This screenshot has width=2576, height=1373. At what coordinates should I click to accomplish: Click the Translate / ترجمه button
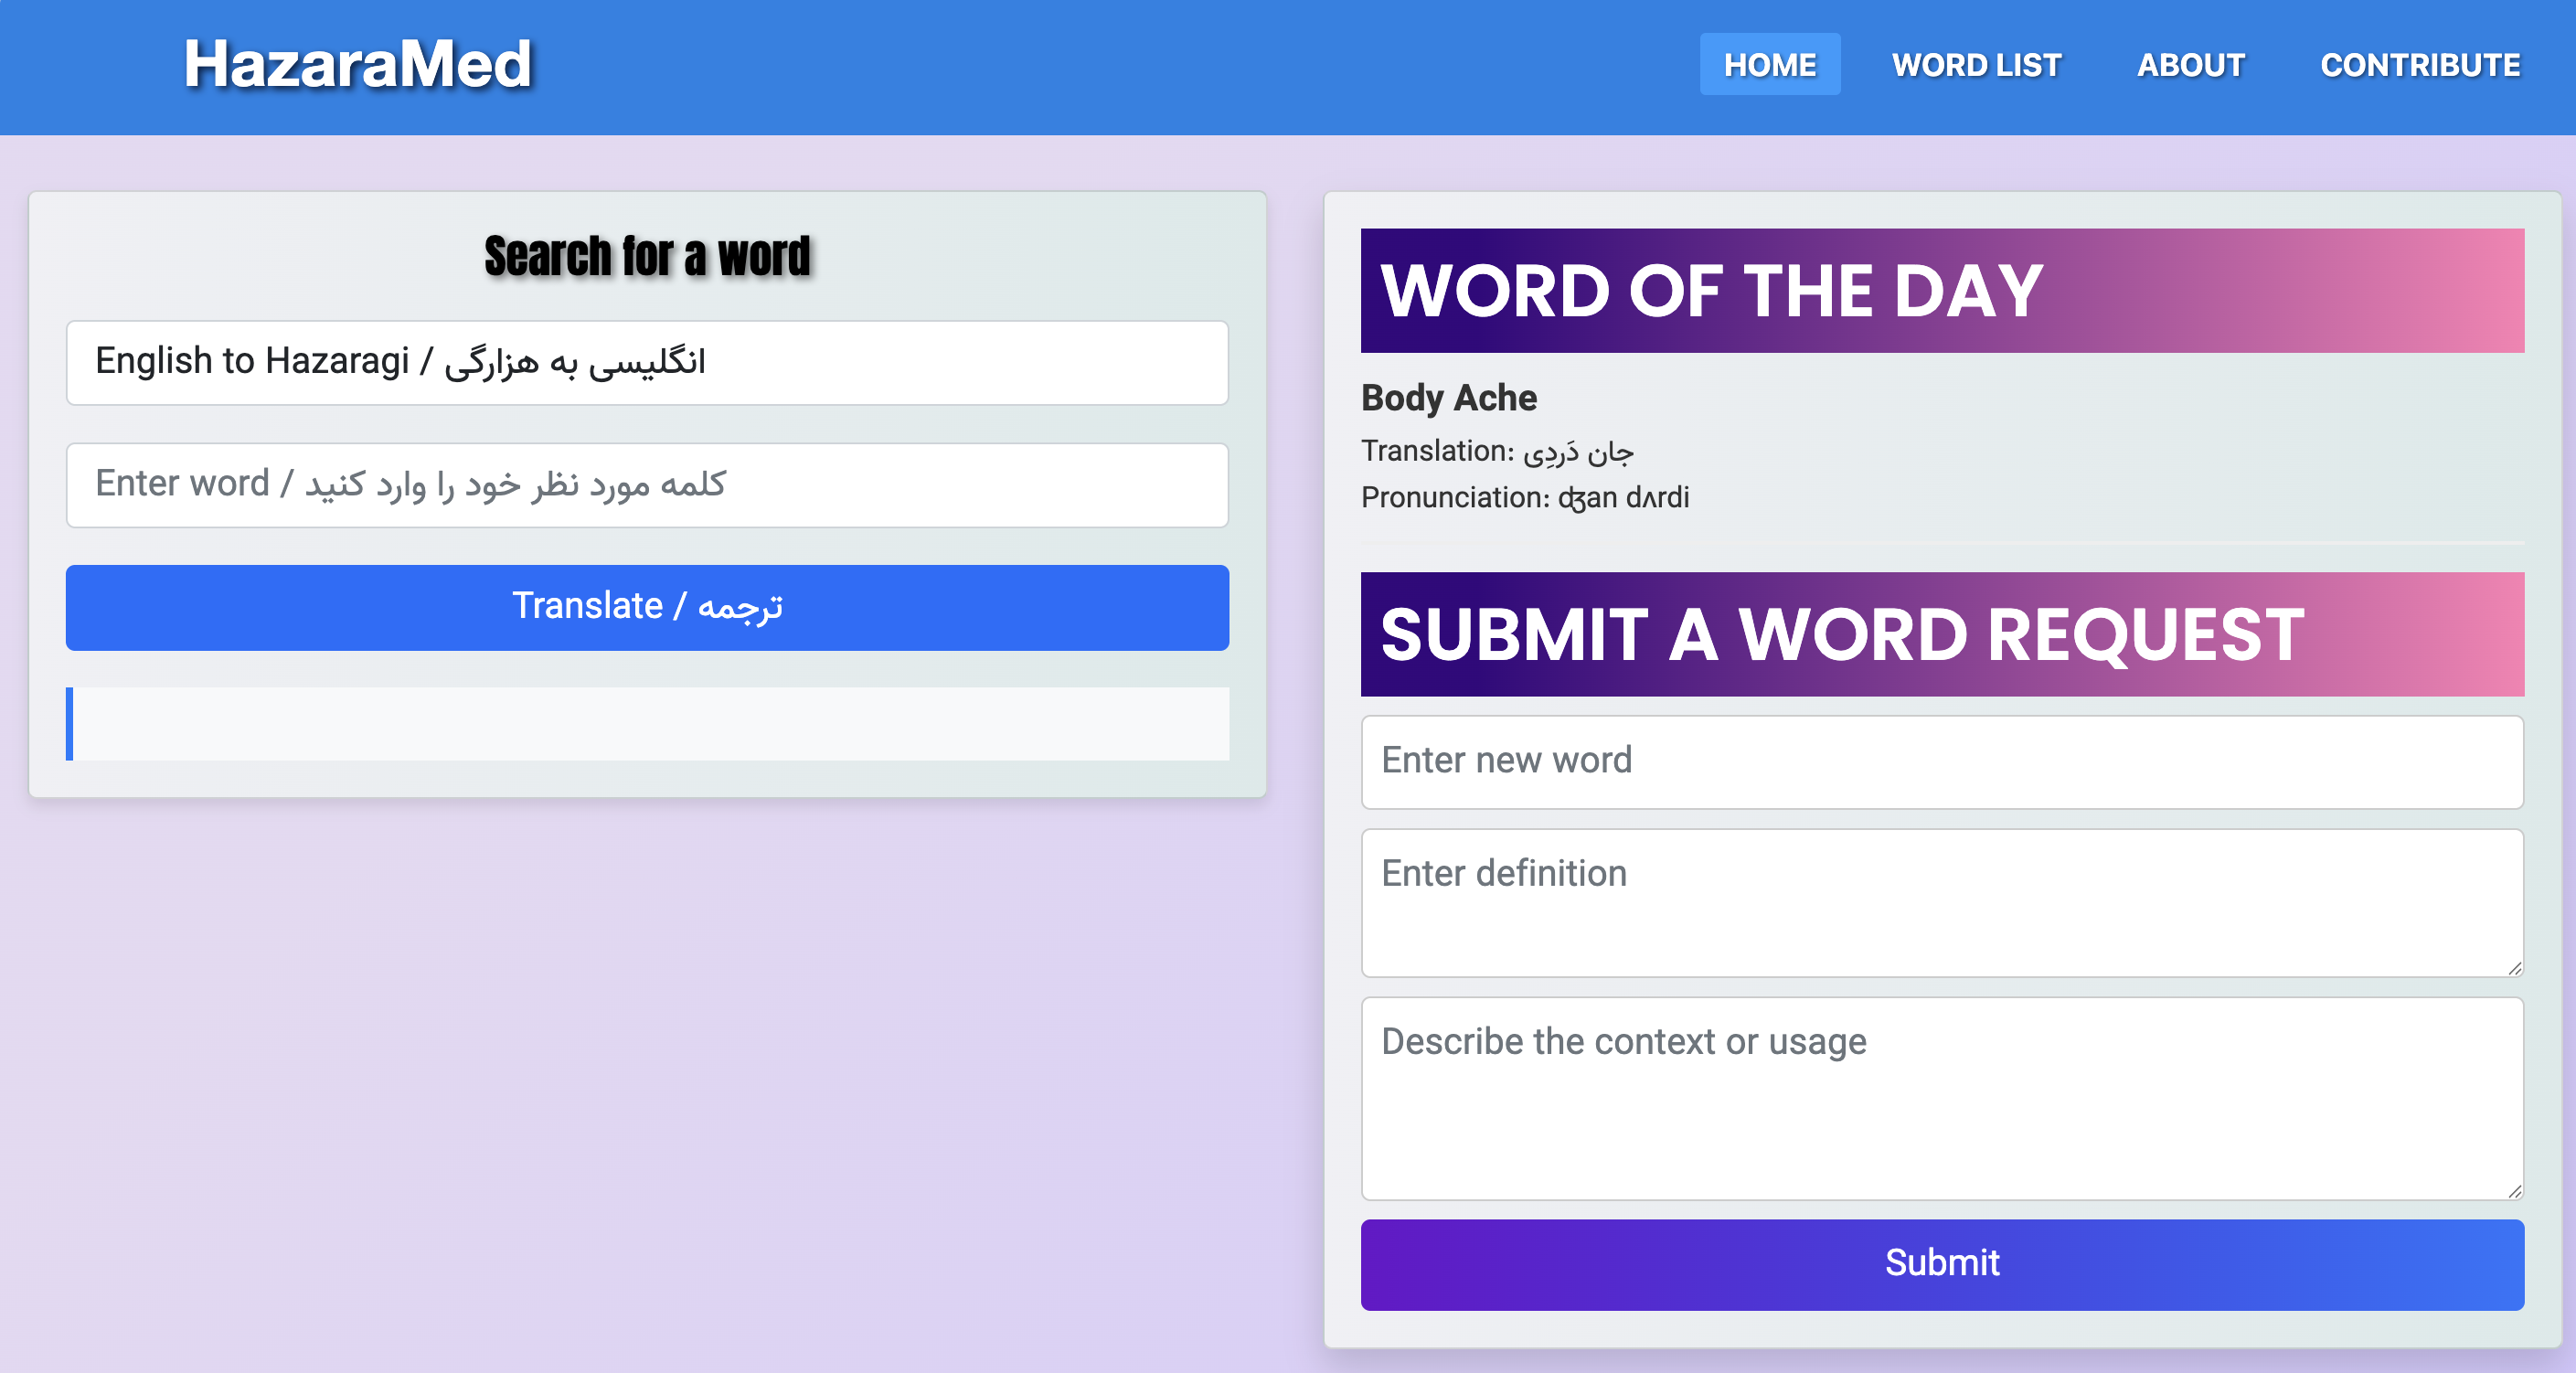(x=647, y=607)
